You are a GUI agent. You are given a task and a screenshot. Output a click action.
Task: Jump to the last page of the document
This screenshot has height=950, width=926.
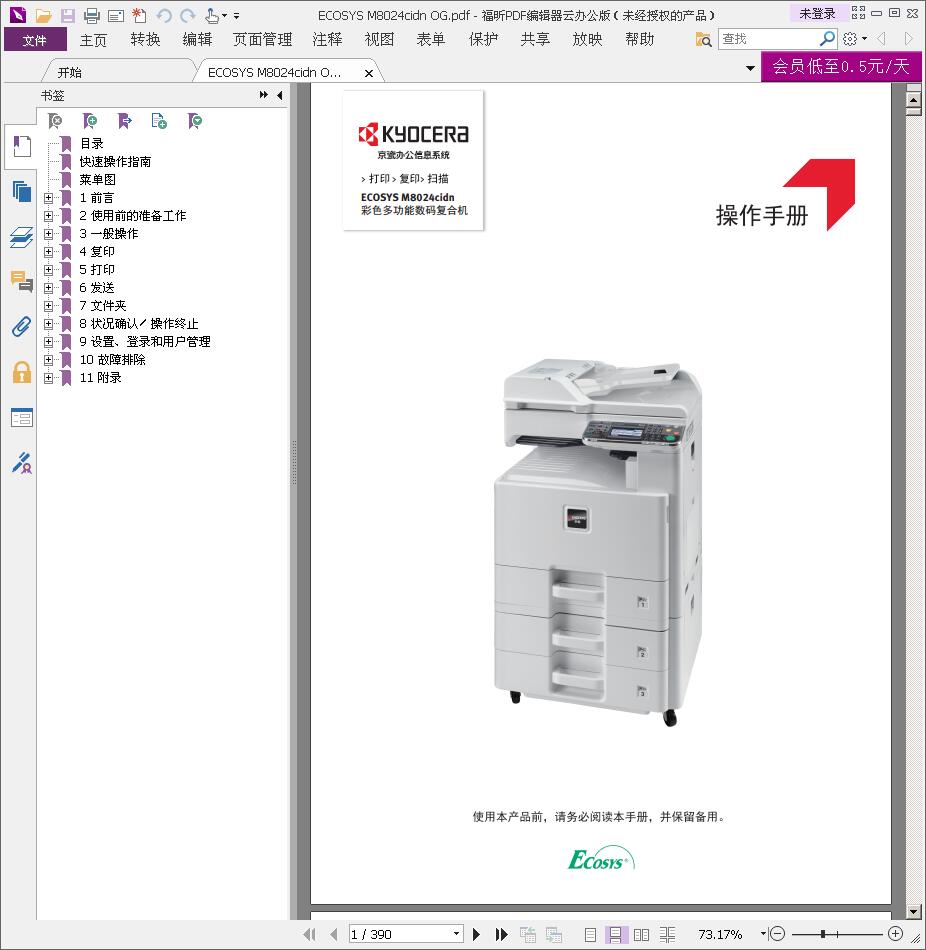click(501, 934)
